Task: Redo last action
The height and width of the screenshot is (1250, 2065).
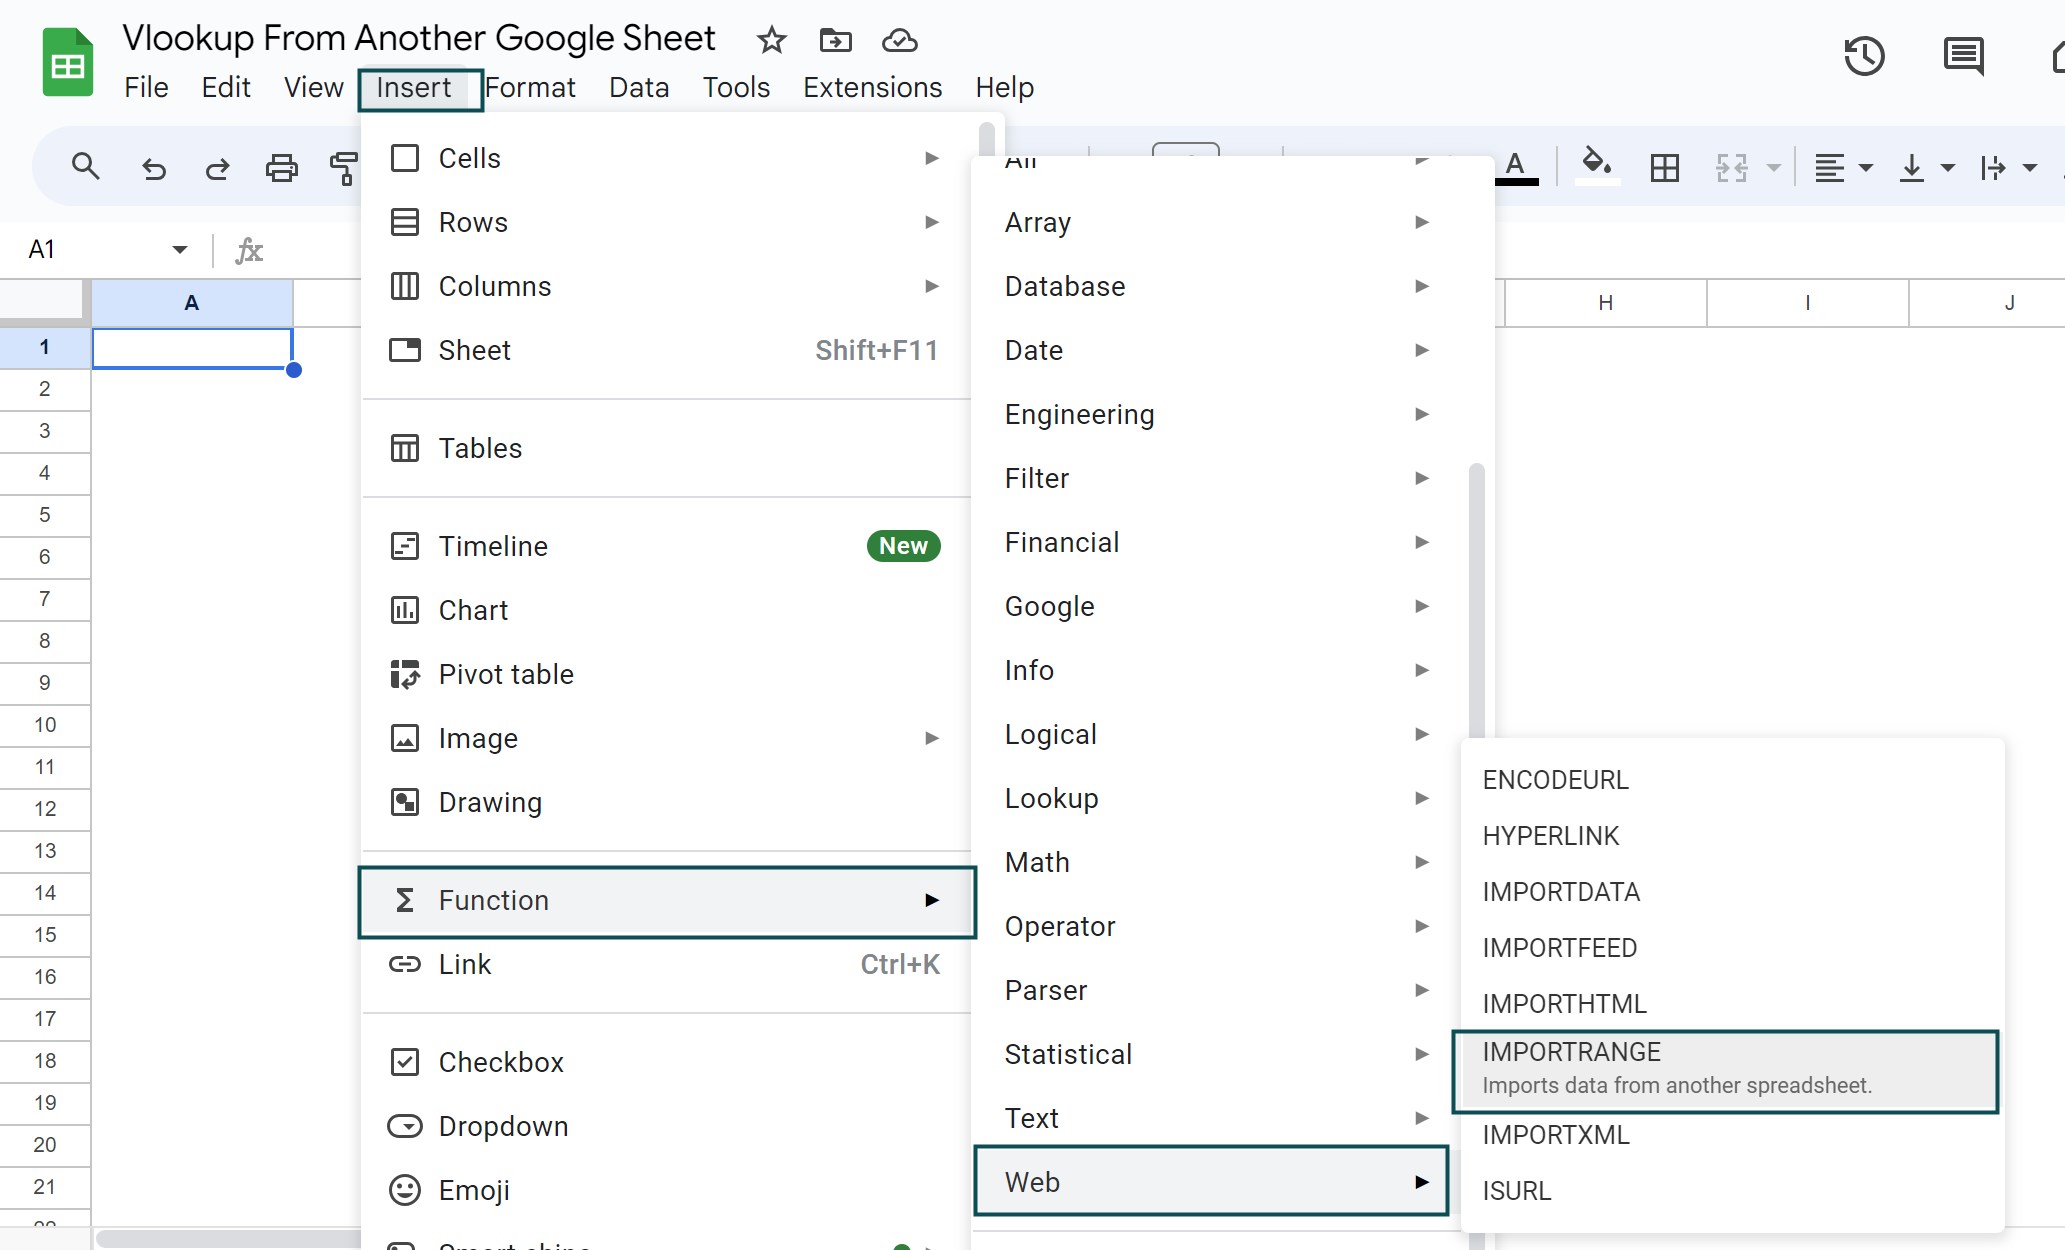Action: pyautogui.click(x=217, y=168)
